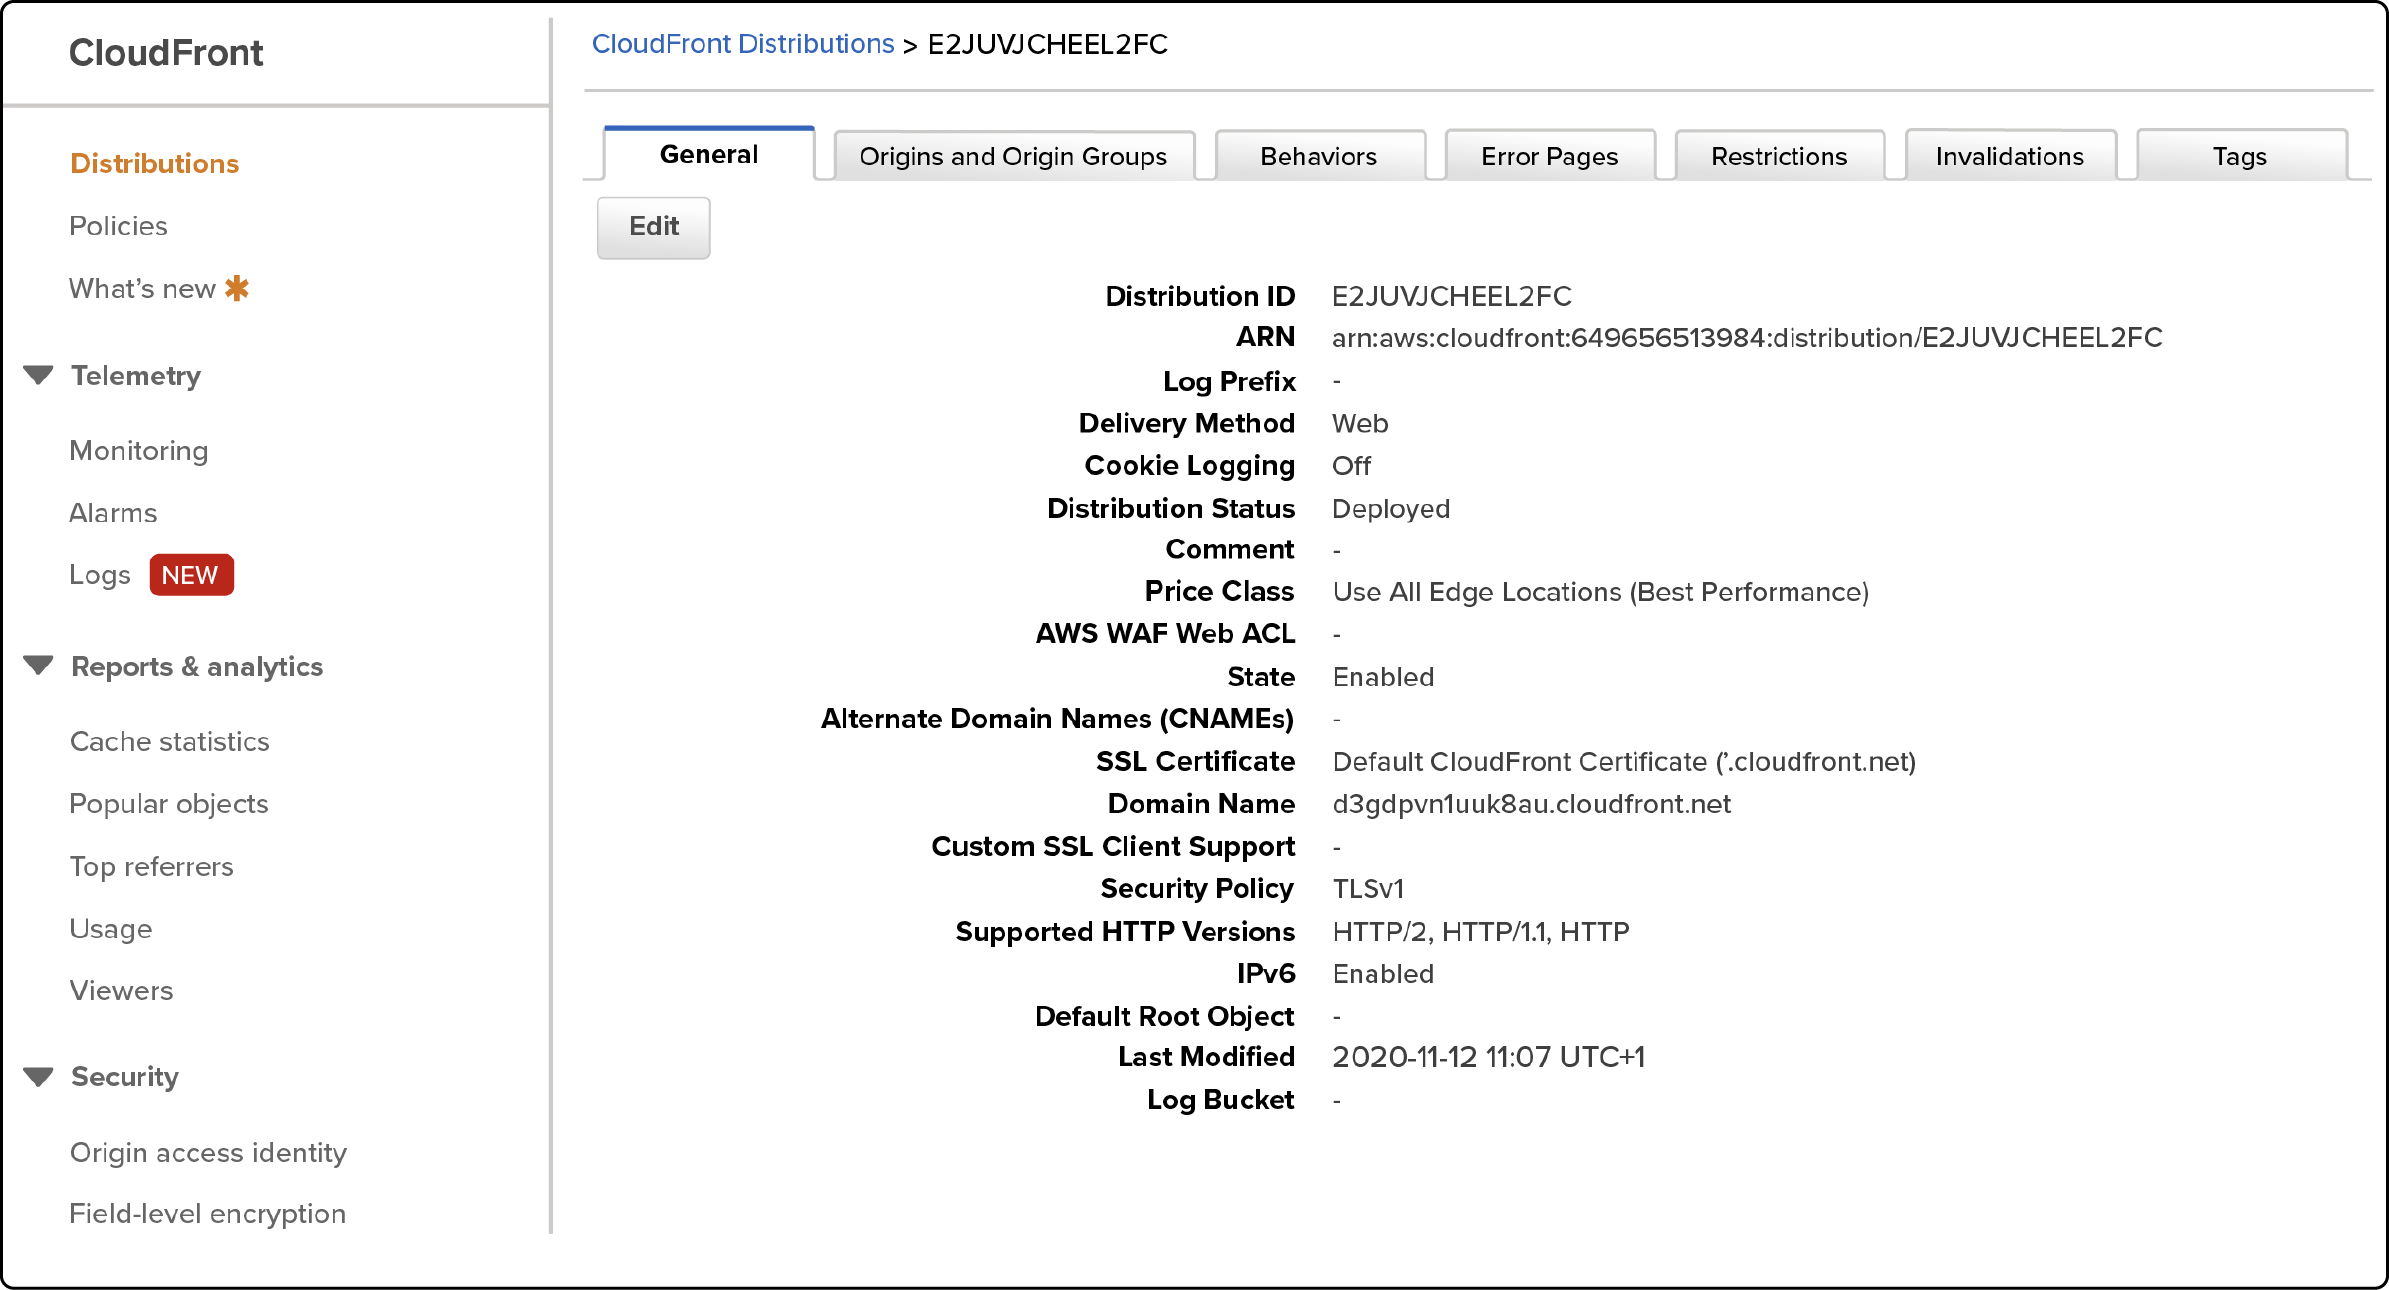Screen dimensions: 2389x1290
Task: Switch to the Error Pages tab
Action: (x=1549, y=154)
